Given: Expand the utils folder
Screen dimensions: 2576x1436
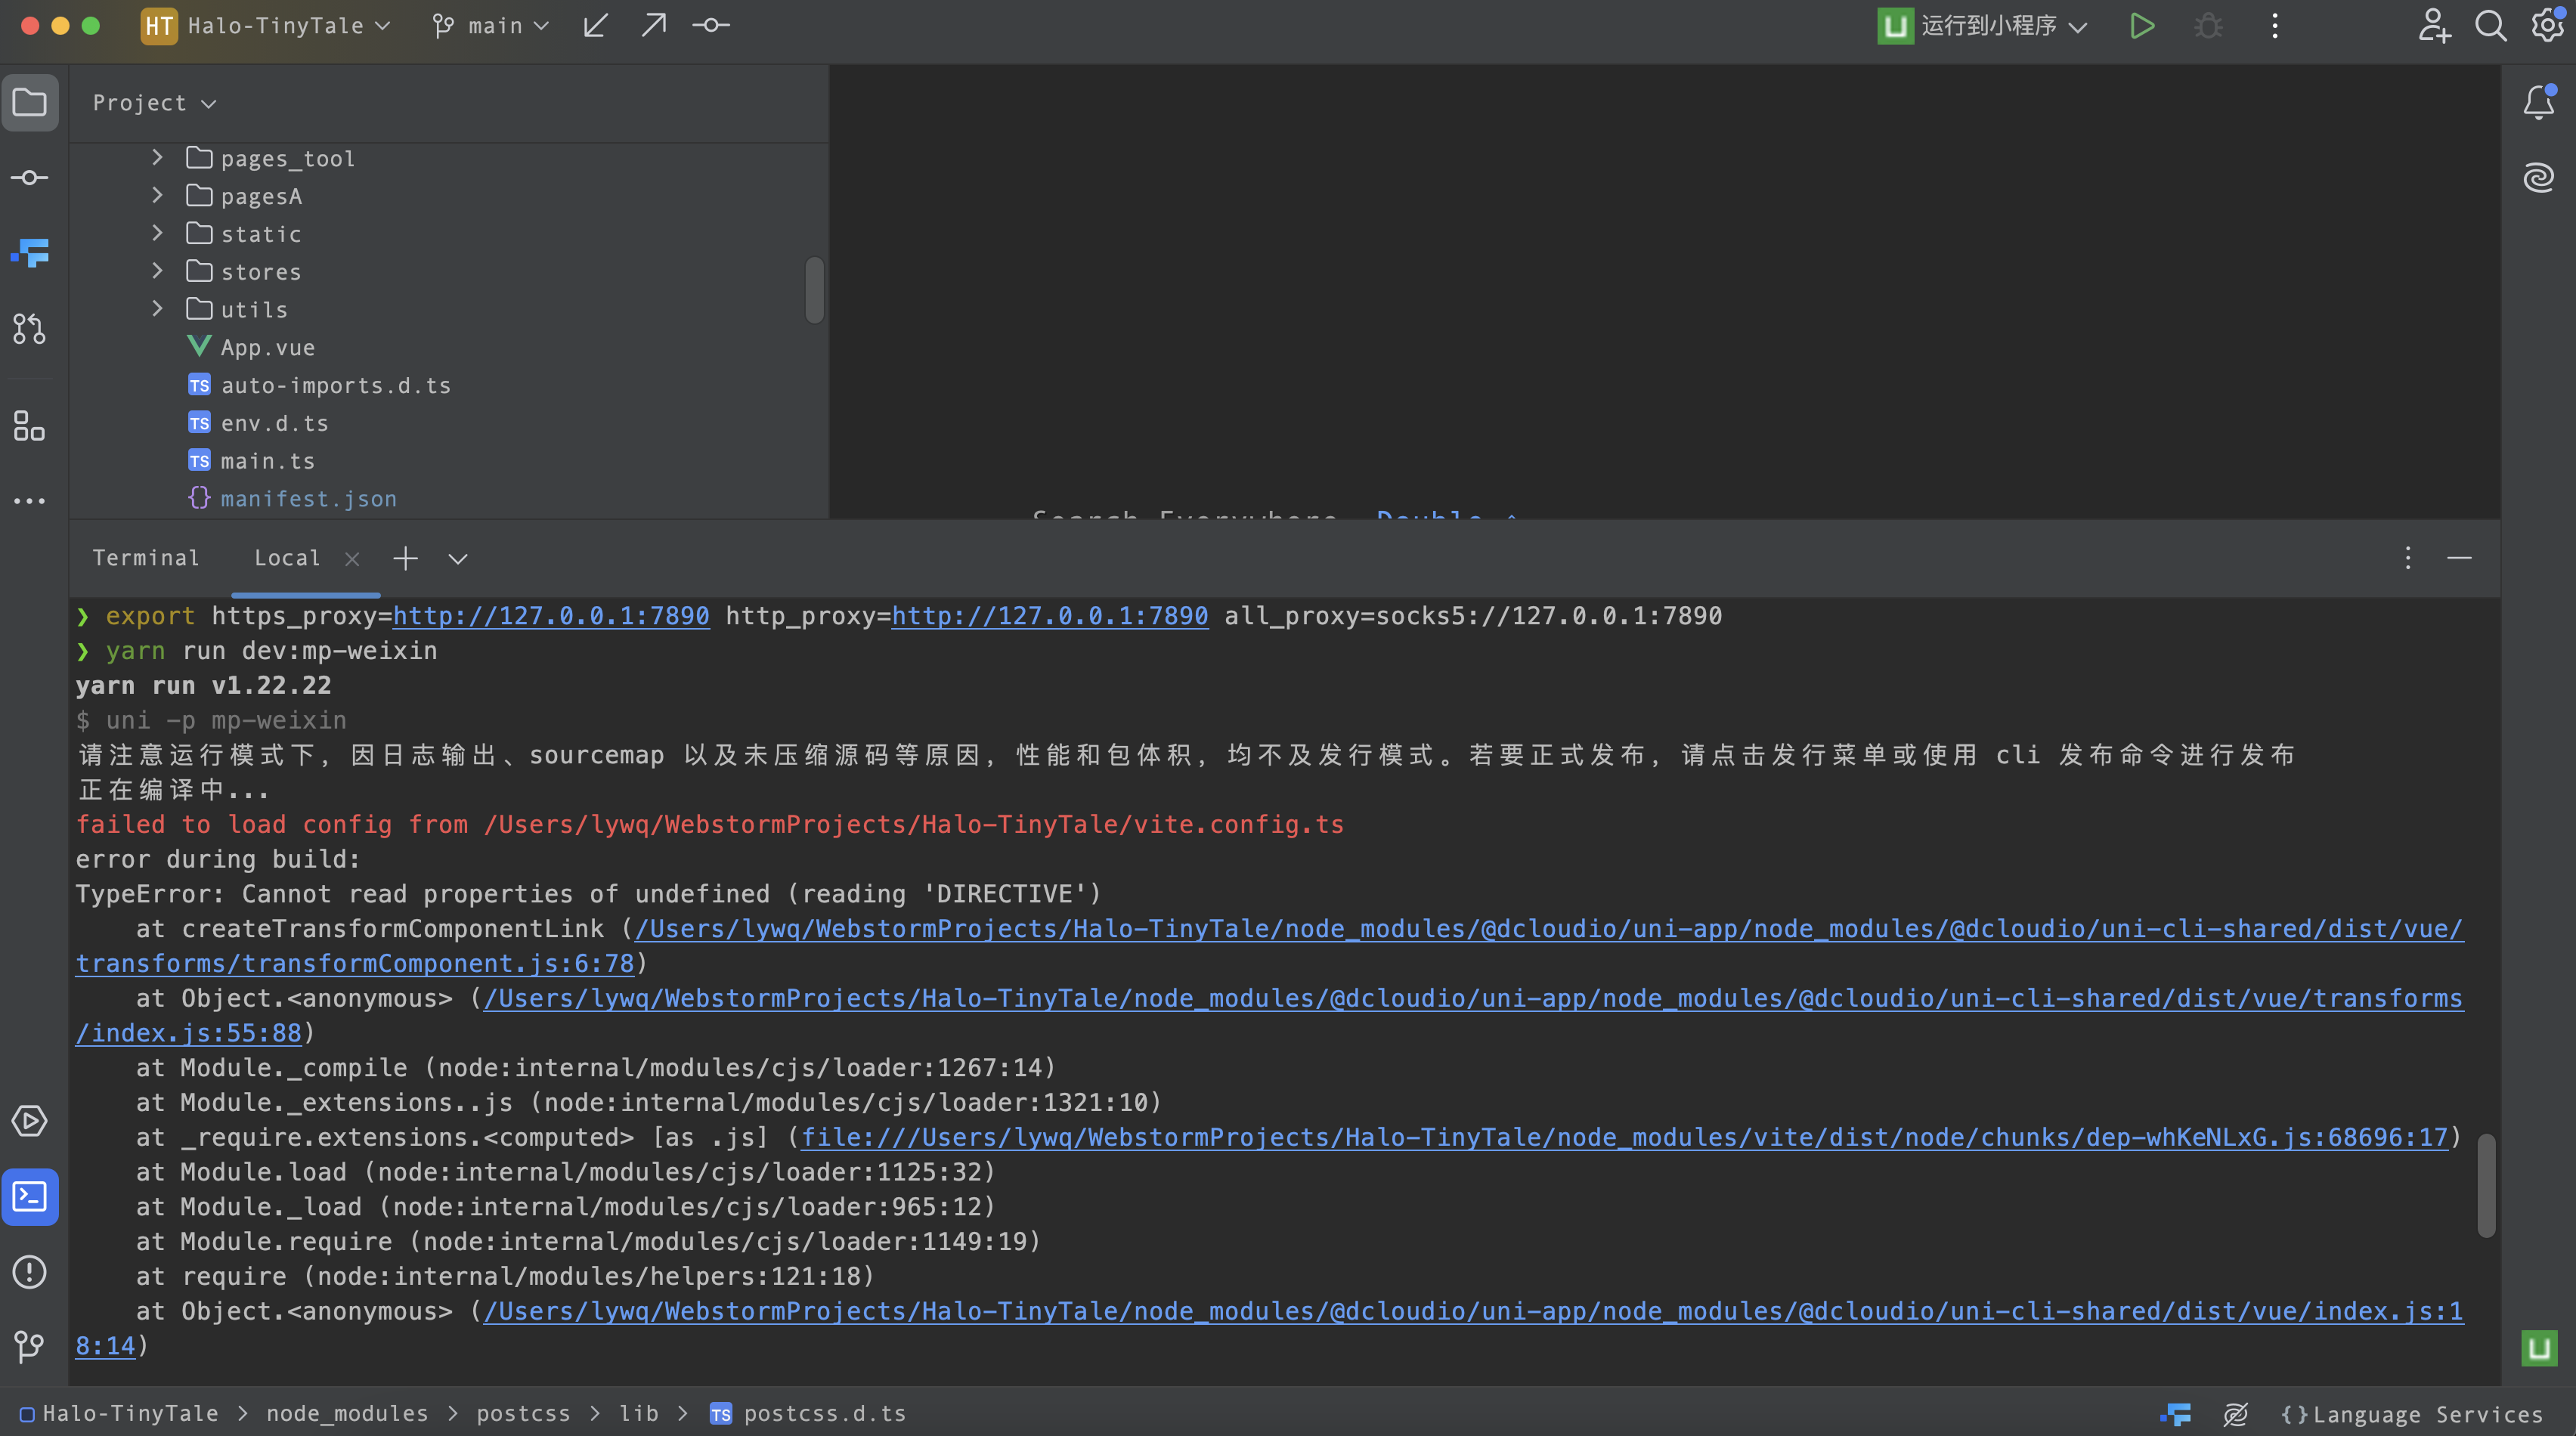Looking at the screenshot, I should (x=157, y=309).
